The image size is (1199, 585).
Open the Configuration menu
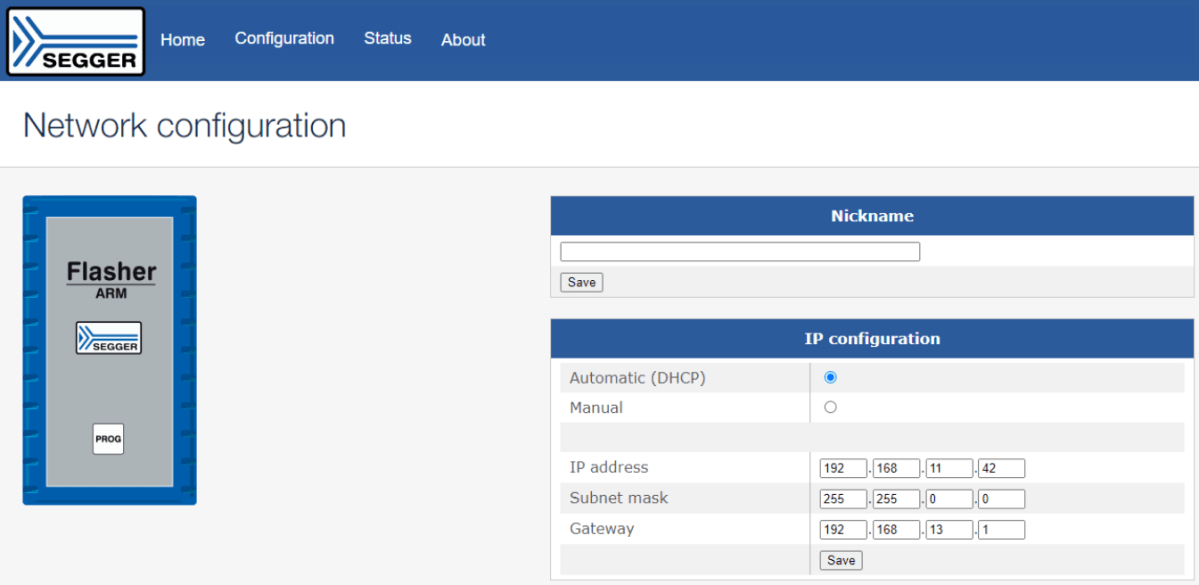click(x=284, y=39)
